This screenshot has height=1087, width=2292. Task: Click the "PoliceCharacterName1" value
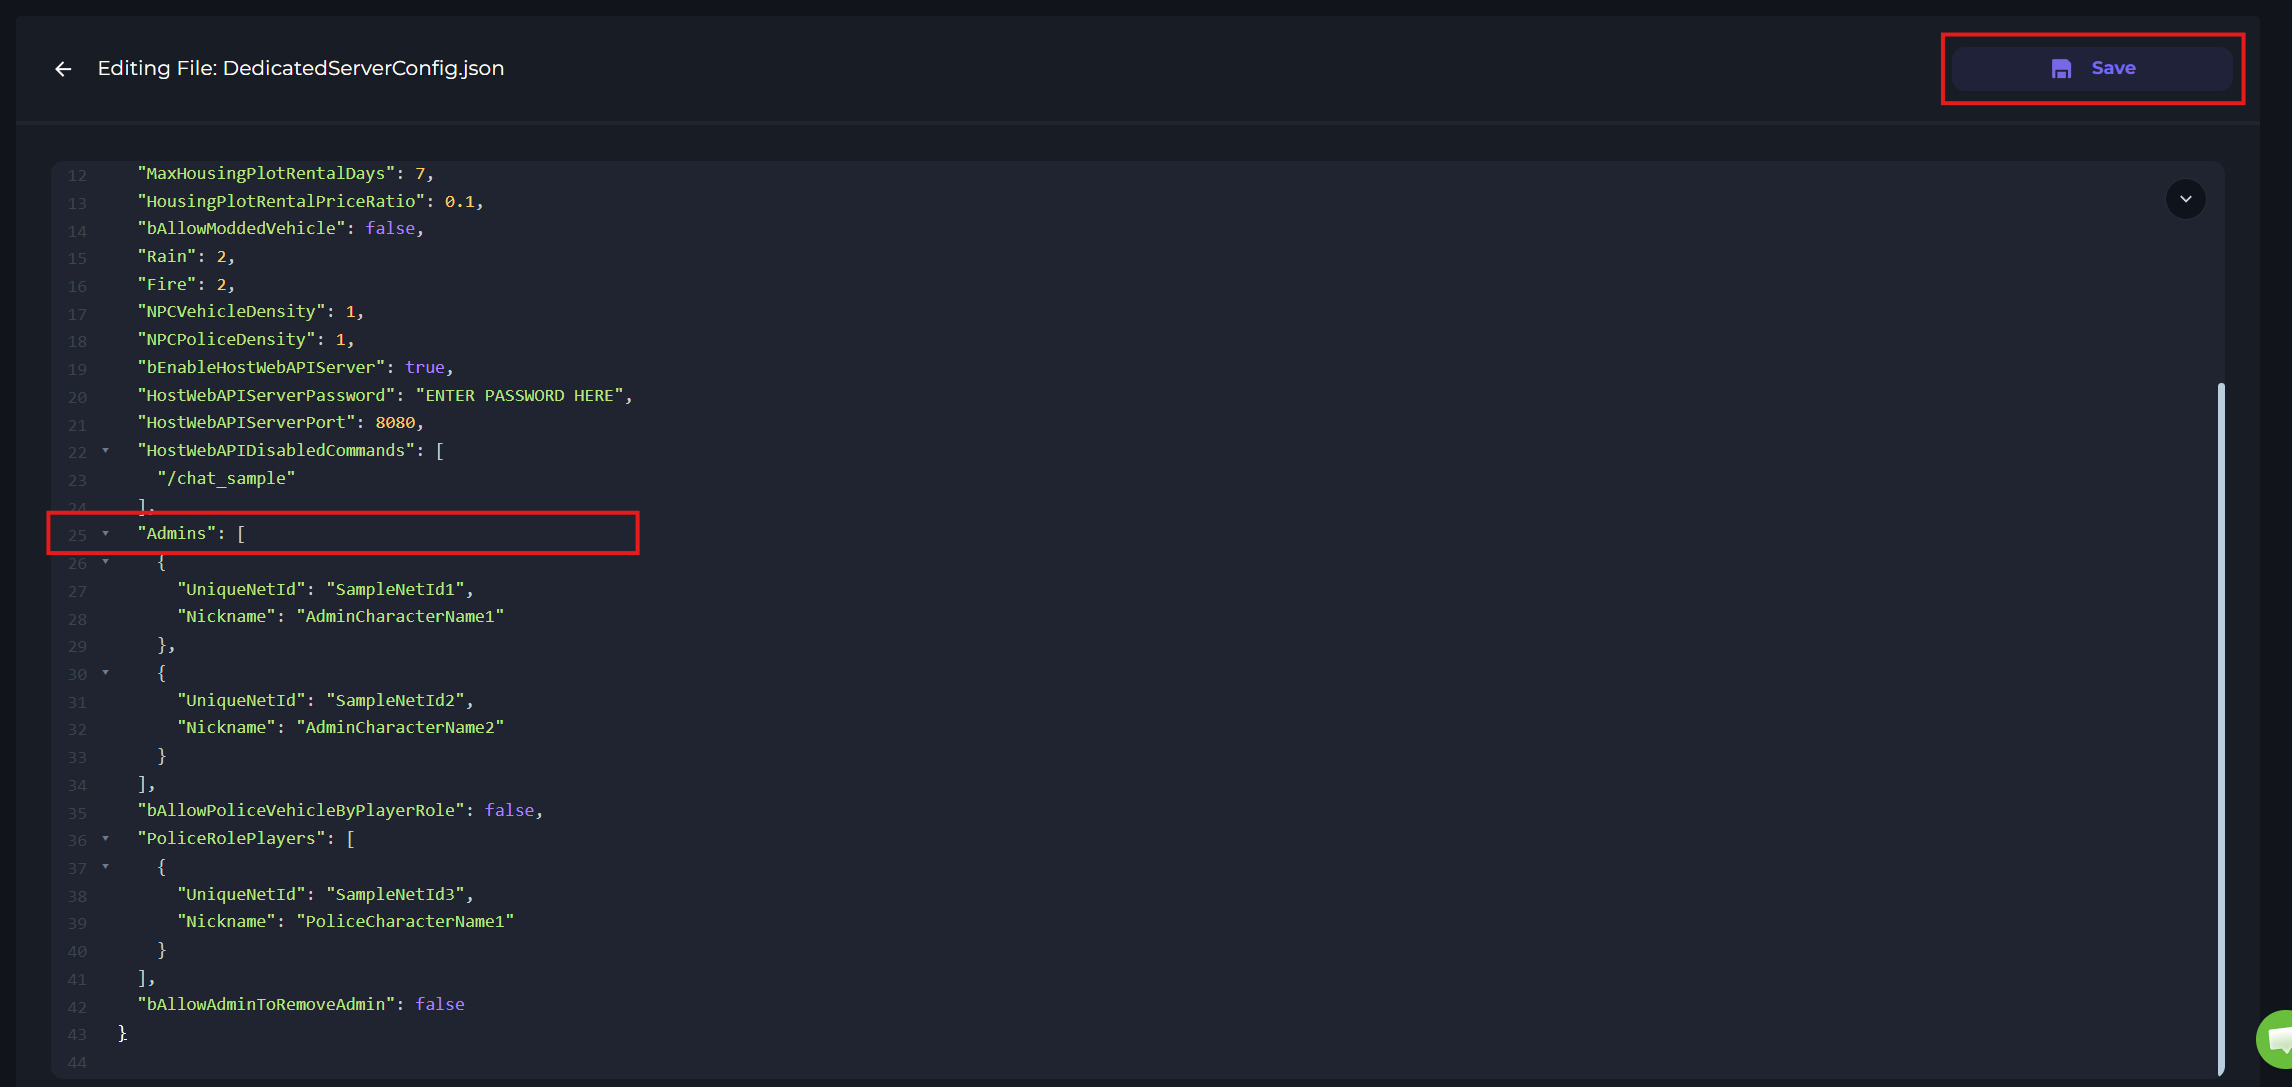coord(405,922)
